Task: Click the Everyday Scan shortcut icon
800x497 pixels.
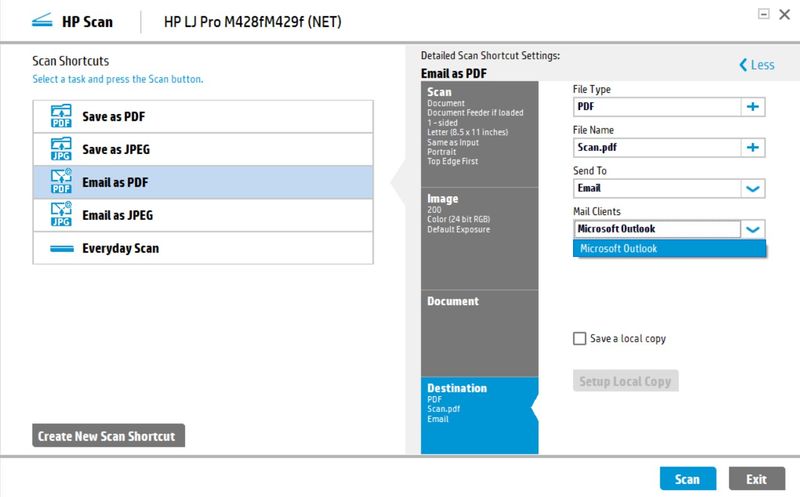Action: (x=62, y=248)
